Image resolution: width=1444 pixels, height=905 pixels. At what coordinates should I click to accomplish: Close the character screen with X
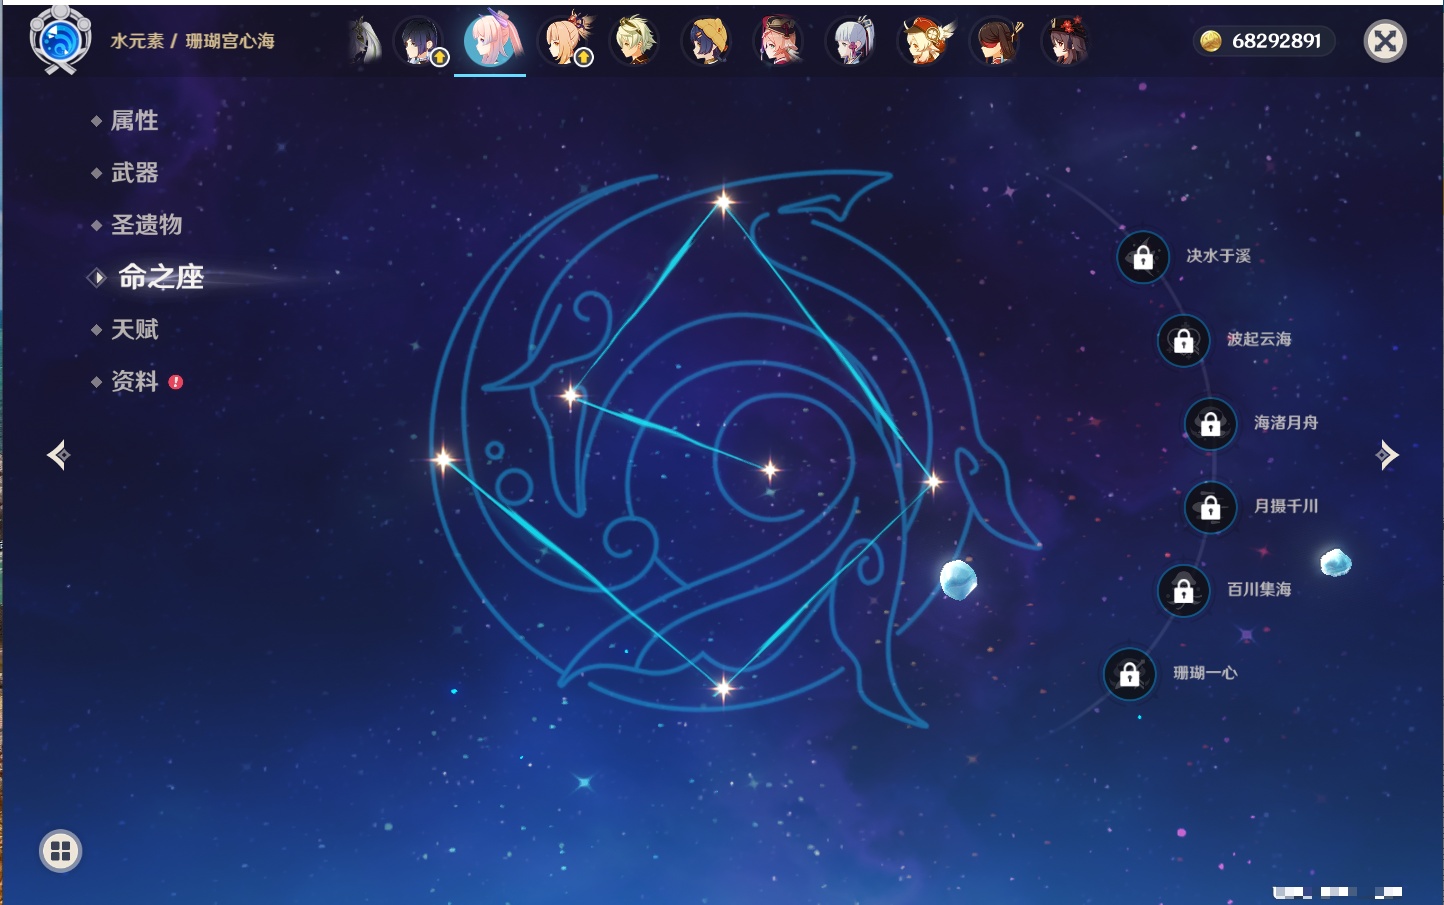[x=1385, y=41]
